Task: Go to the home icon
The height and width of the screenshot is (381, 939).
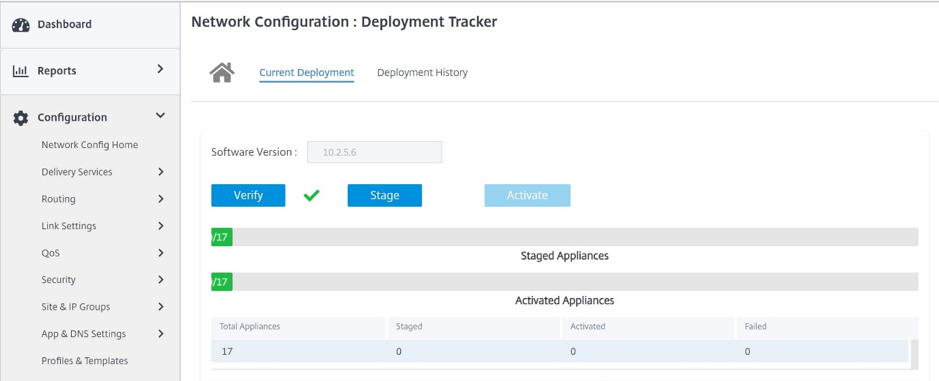Action: [222, 72]
